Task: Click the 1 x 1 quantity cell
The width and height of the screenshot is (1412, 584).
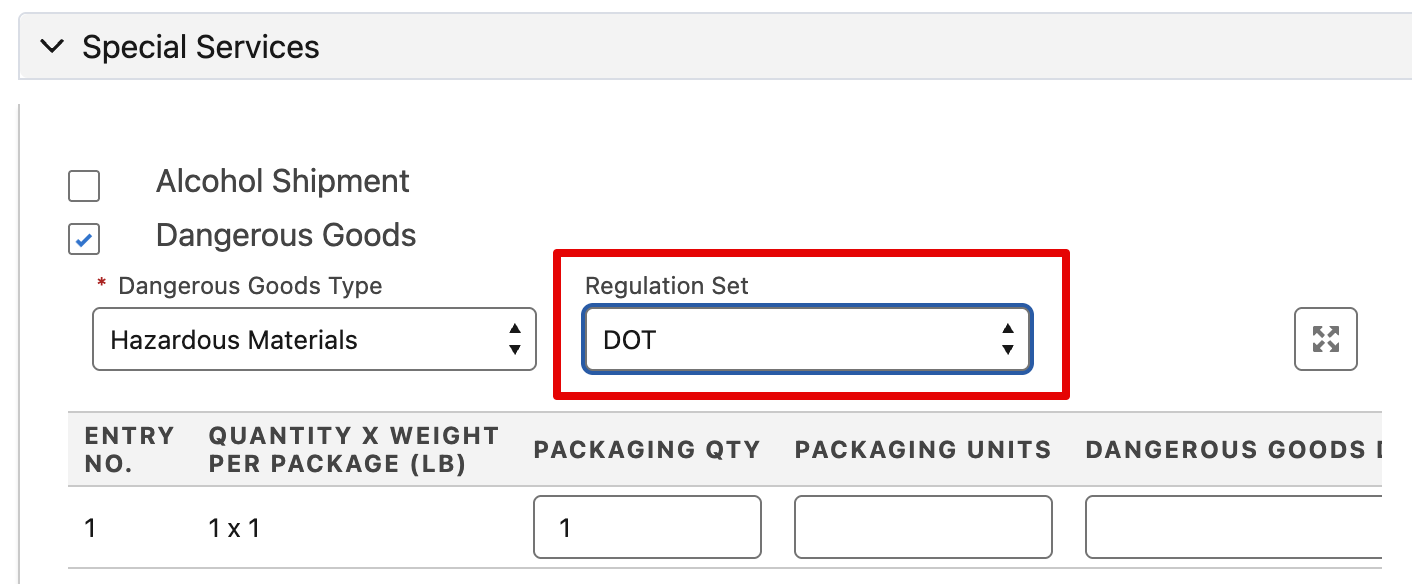Action: 235,528
